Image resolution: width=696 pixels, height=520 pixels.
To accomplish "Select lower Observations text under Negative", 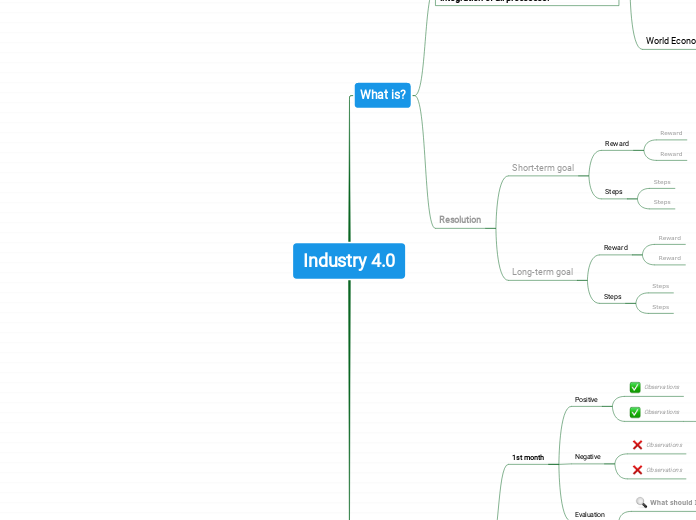I will [x=664, y=470].
